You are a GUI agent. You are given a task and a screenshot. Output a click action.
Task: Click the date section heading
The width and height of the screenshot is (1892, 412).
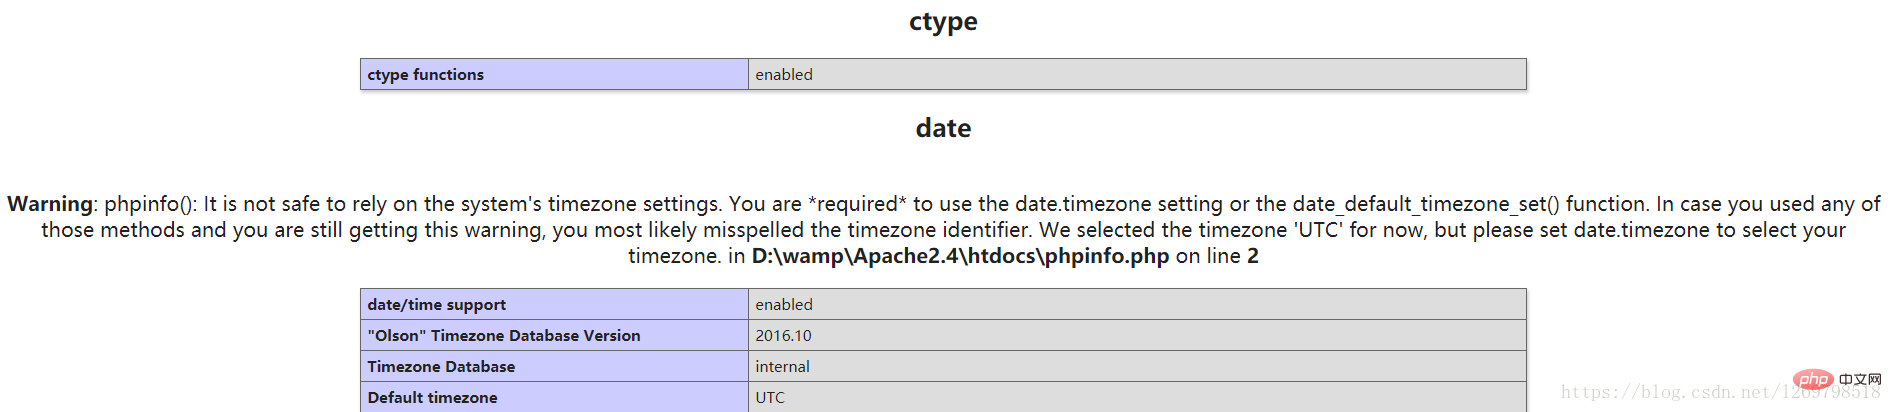pos(943,128)
